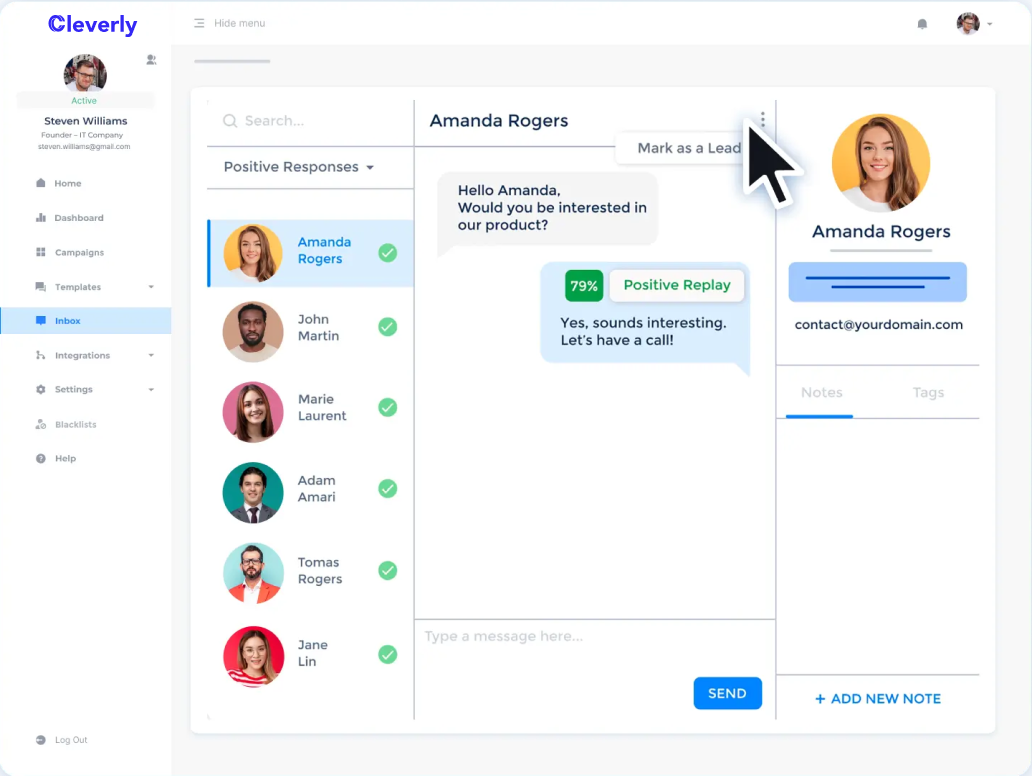Click the hamburger Hide menu icon
Screen dimensions: 1032x776
pos(199,23)
